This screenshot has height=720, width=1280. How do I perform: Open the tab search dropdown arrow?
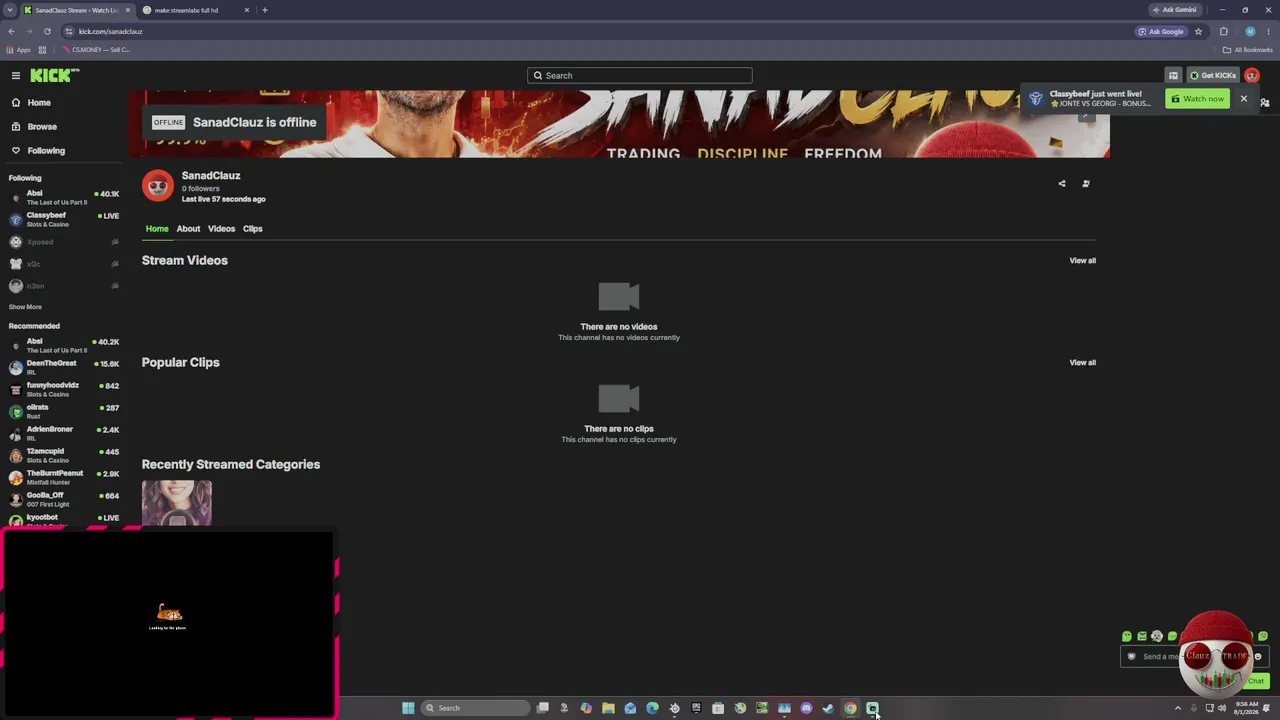pyautogui.click(x=9, y=10)
